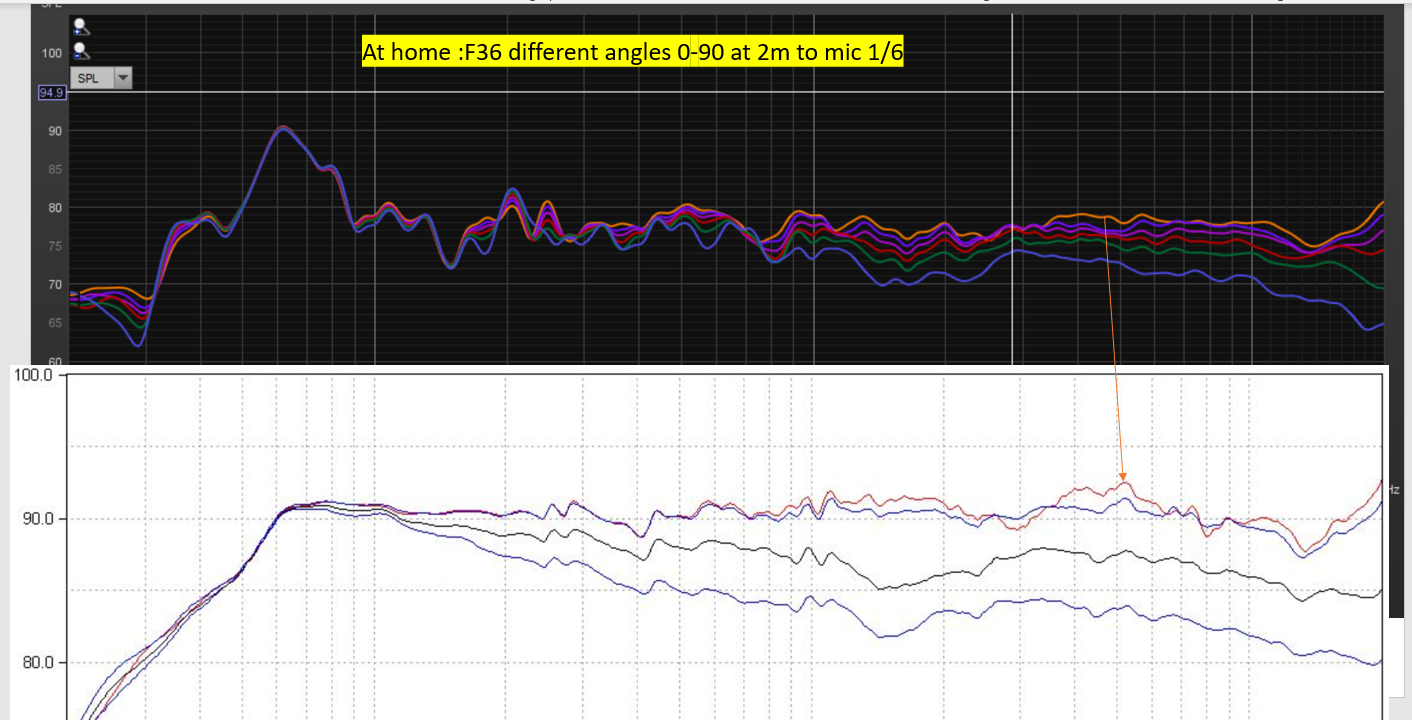Click the 85 label on upper SPL axis

[x=55, y=169]
